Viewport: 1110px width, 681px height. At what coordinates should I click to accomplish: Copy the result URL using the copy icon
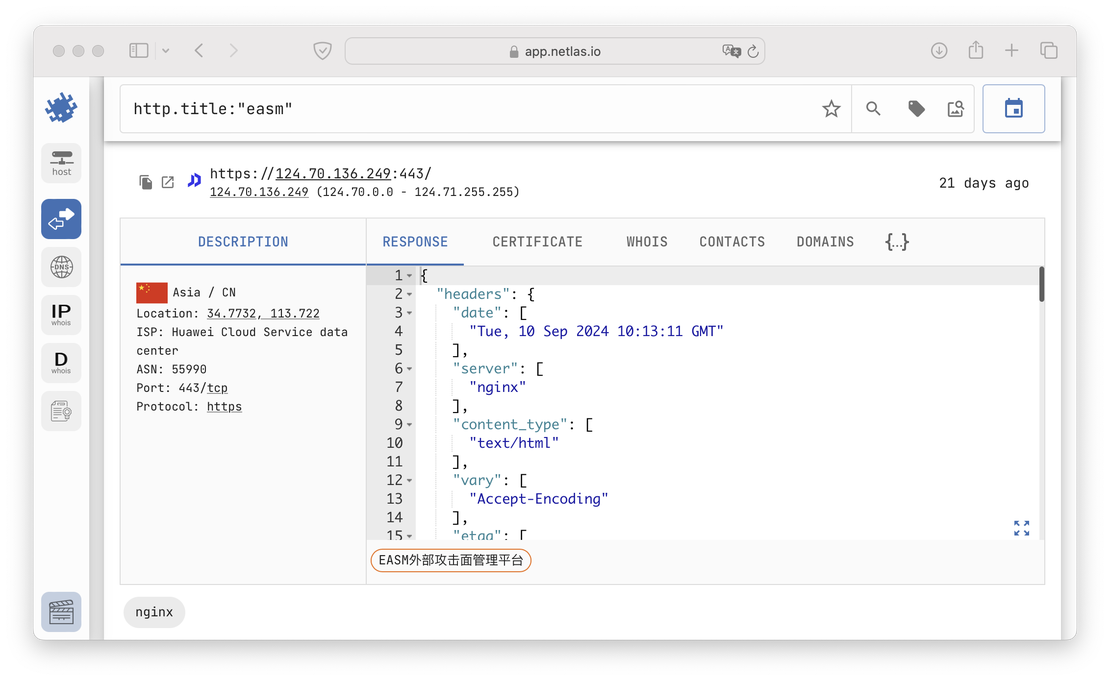[x=143, y=182]
